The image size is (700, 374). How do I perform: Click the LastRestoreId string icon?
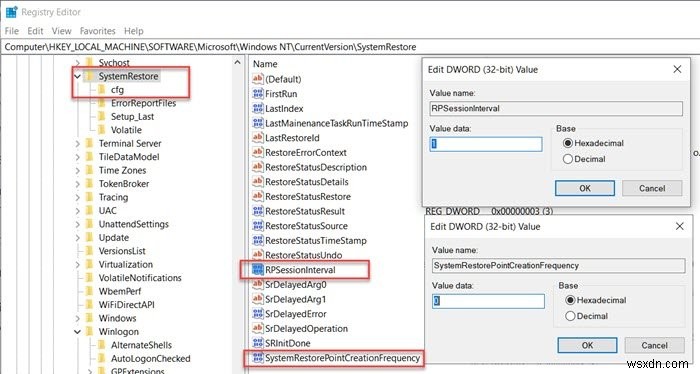click(258, 138)
